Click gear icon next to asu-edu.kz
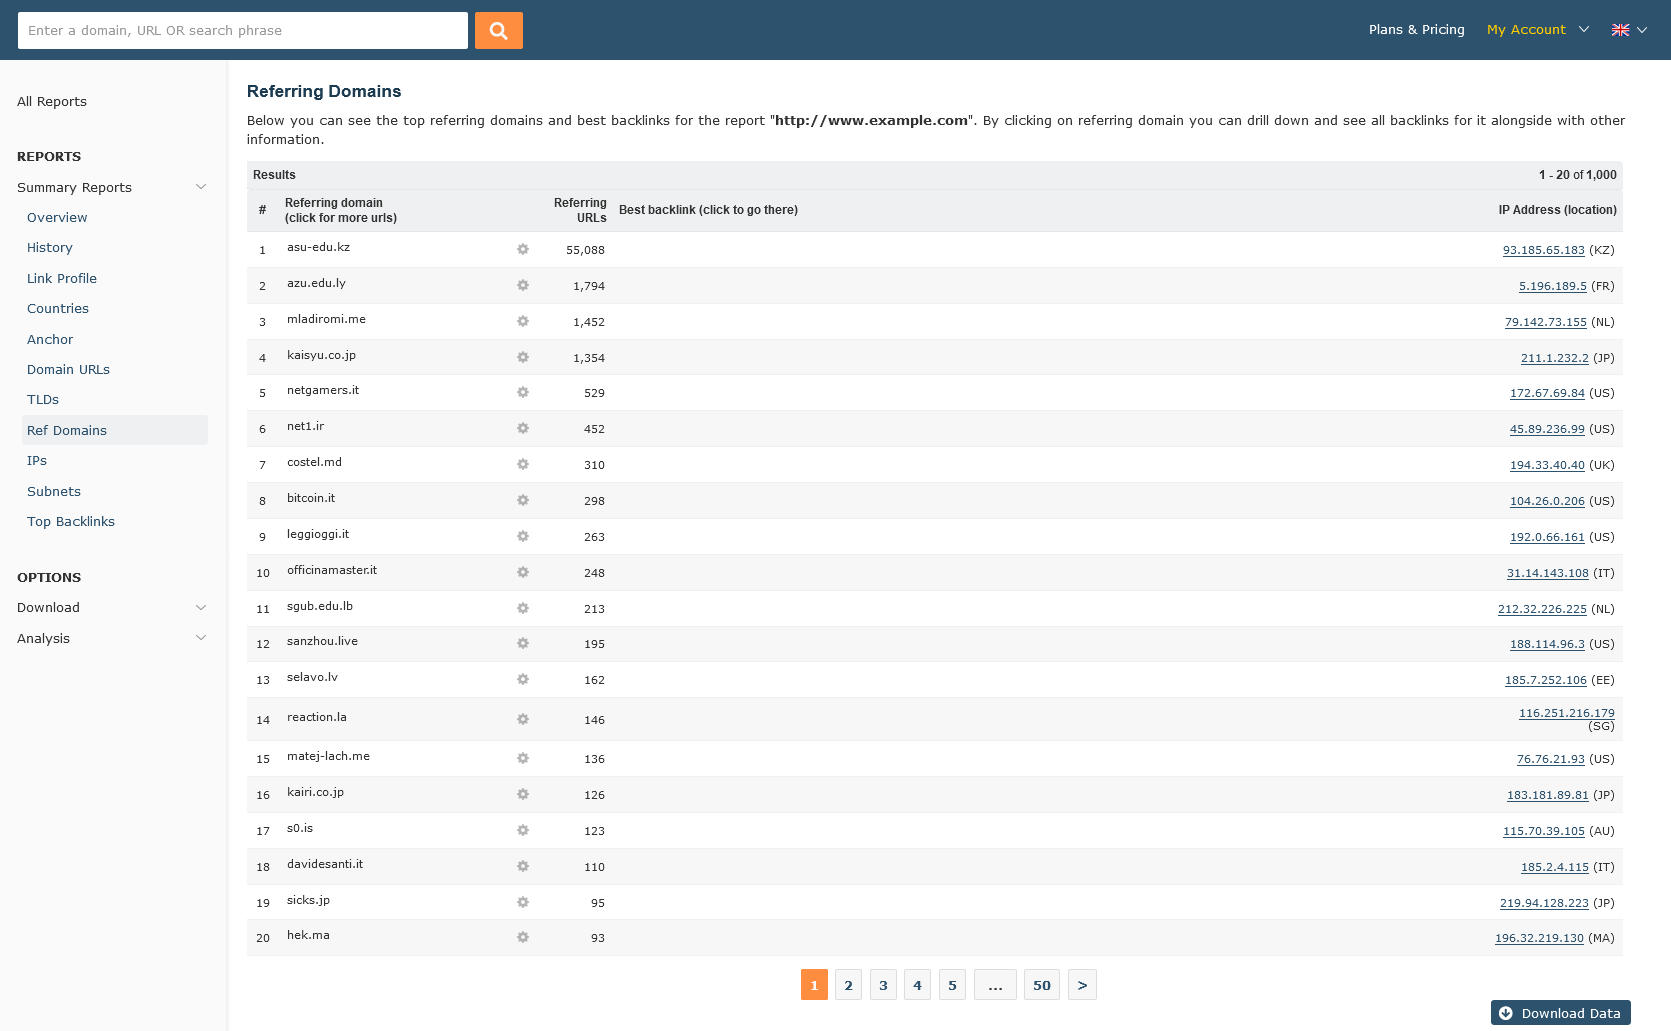1671x1031 pixels. coord(522,249)
